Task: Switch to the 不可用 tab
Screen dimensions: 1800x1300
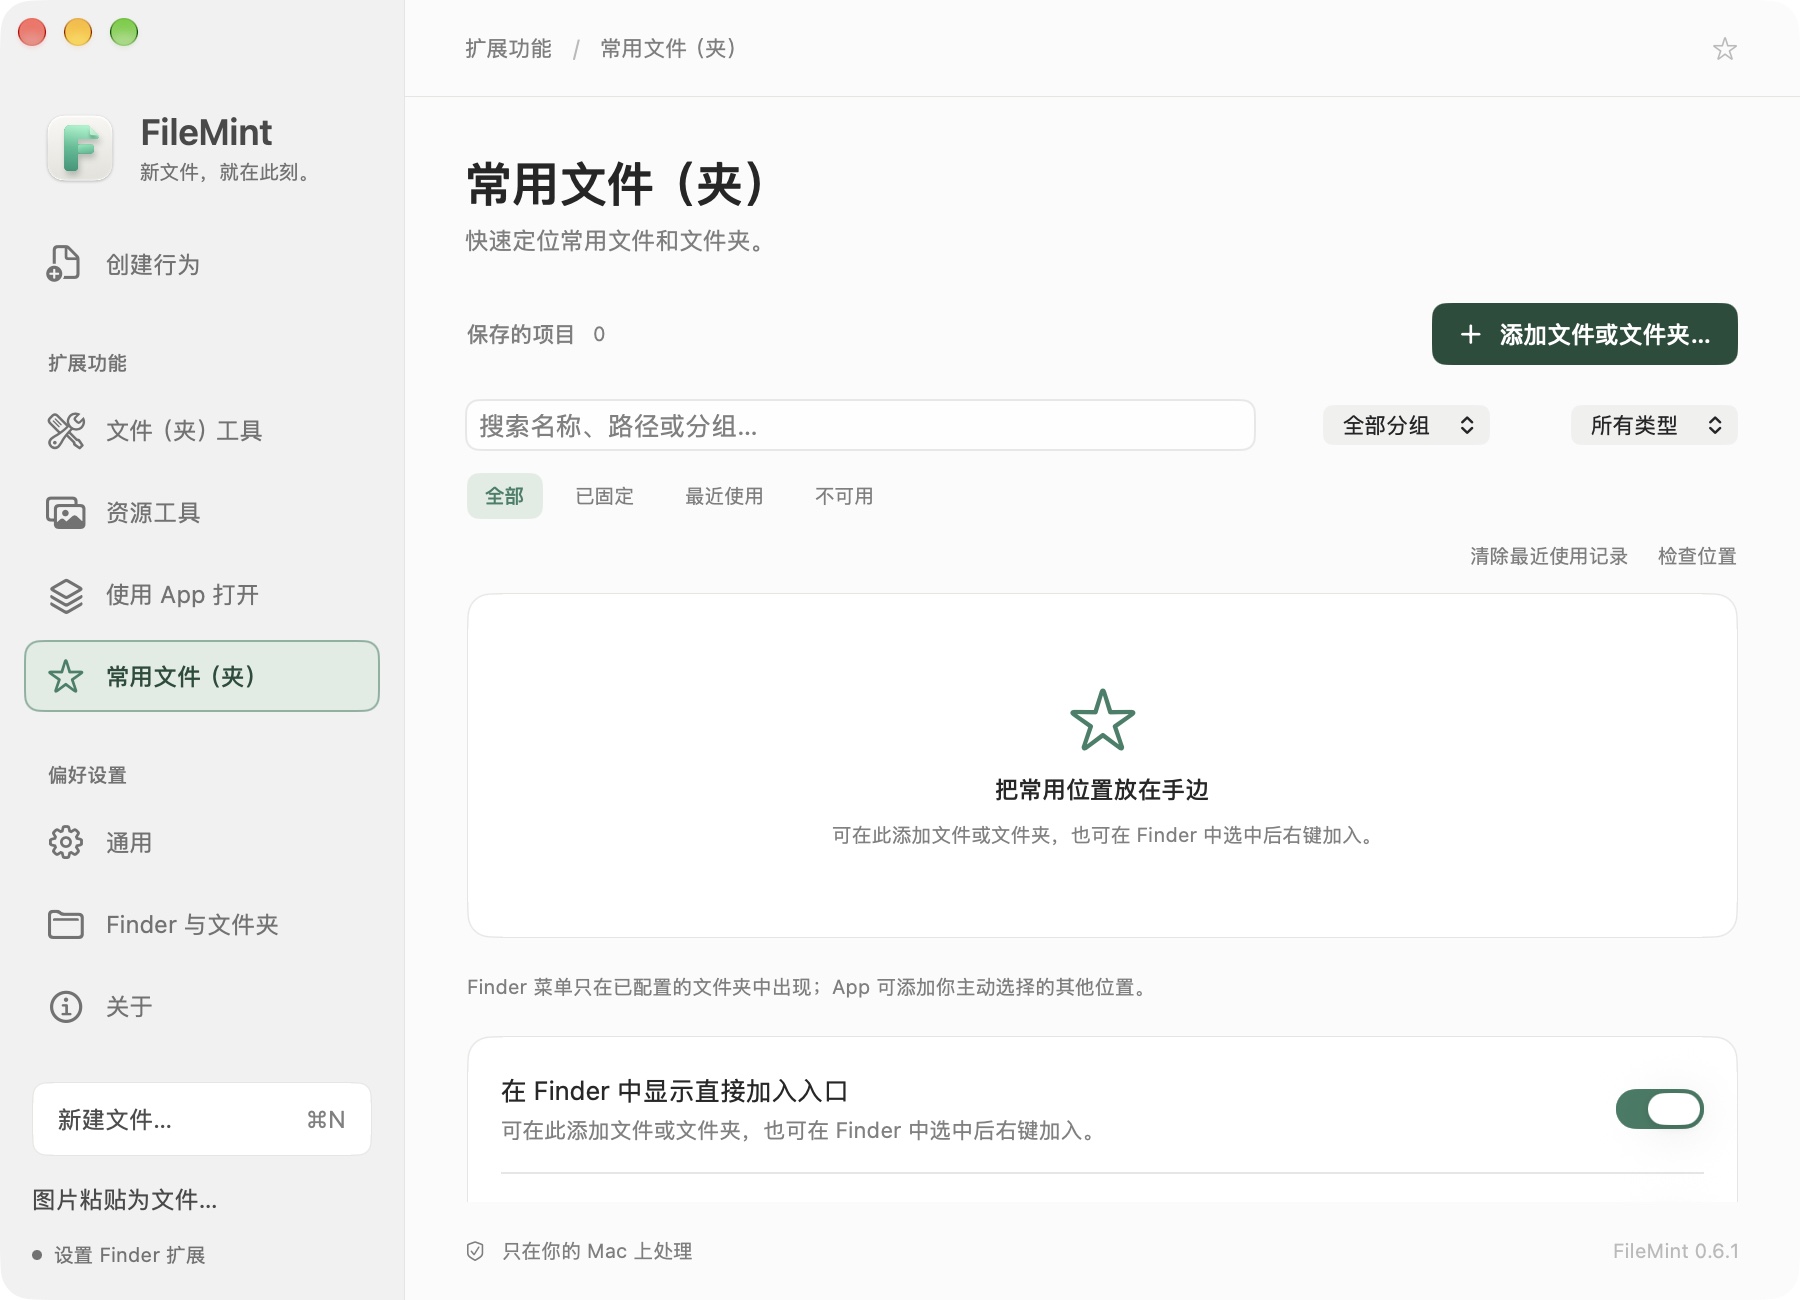Action: (844, 496)
